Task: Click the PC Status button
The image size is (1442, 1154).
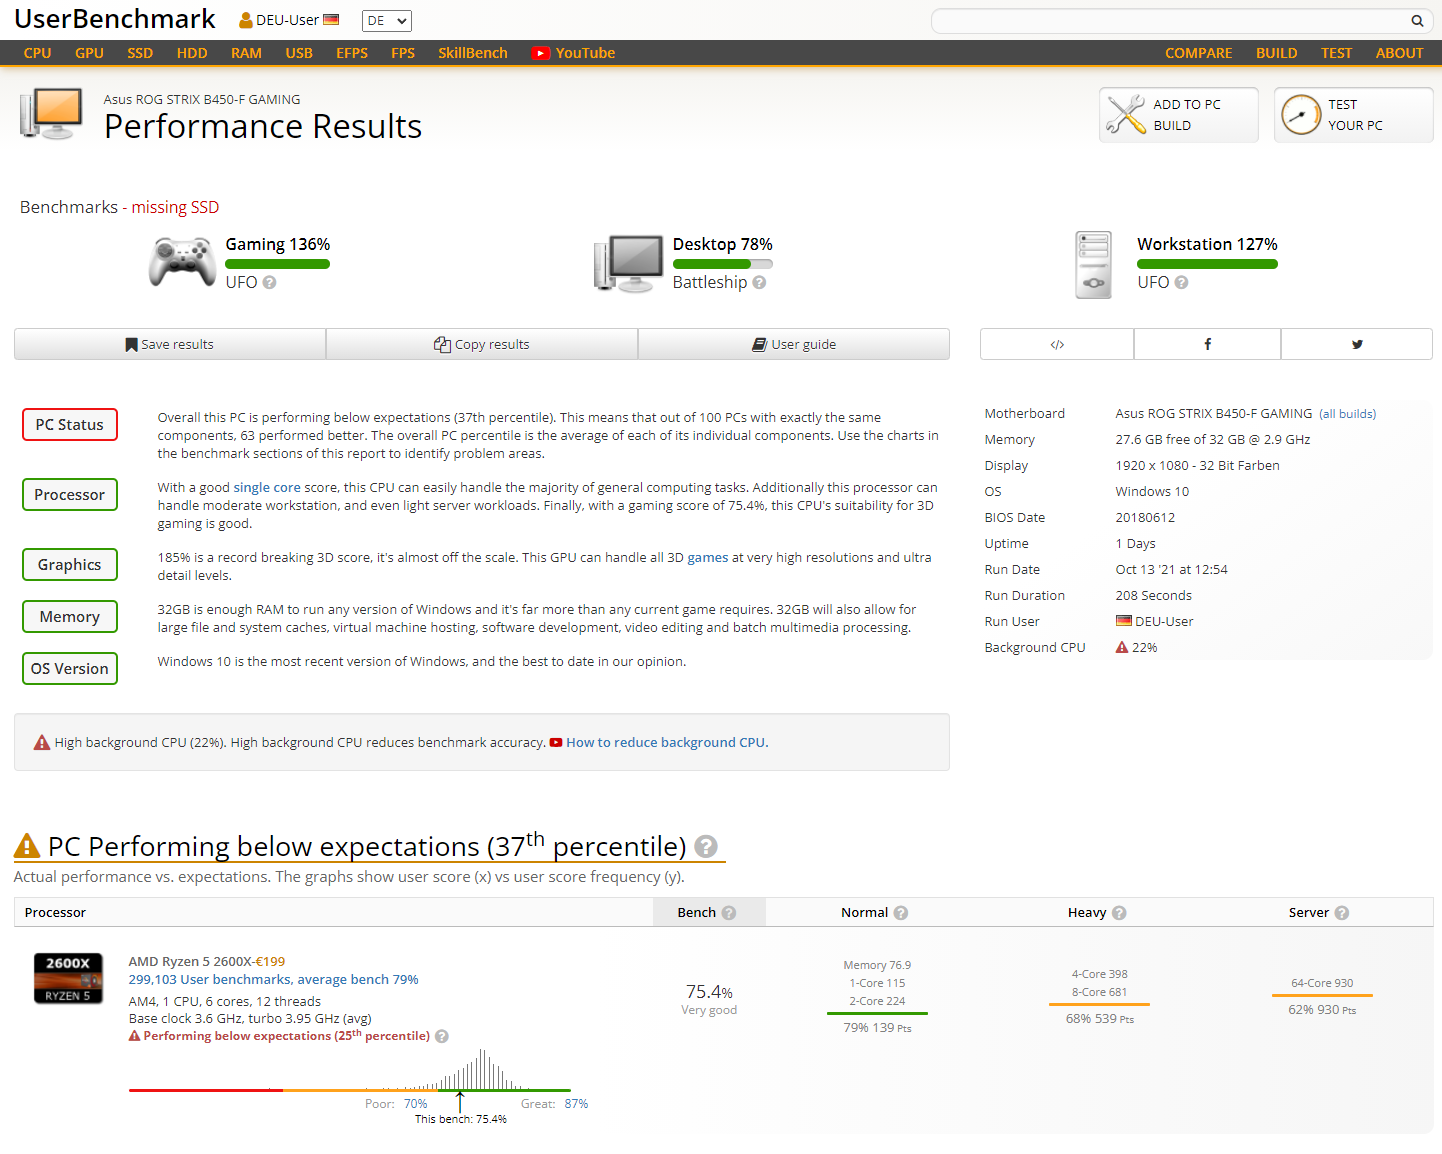Action: point(70,425)
